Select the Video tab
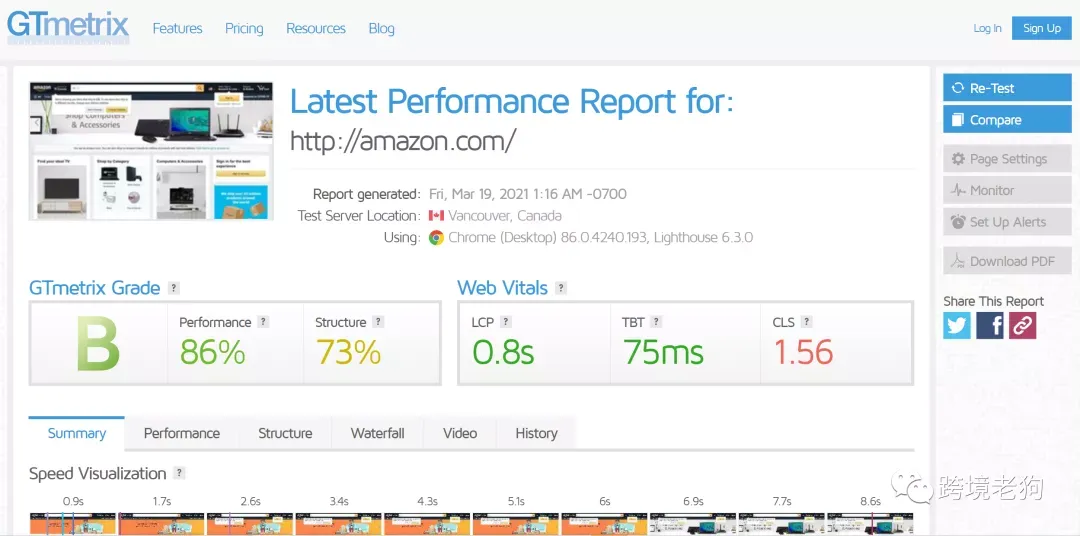 point(460,433)
